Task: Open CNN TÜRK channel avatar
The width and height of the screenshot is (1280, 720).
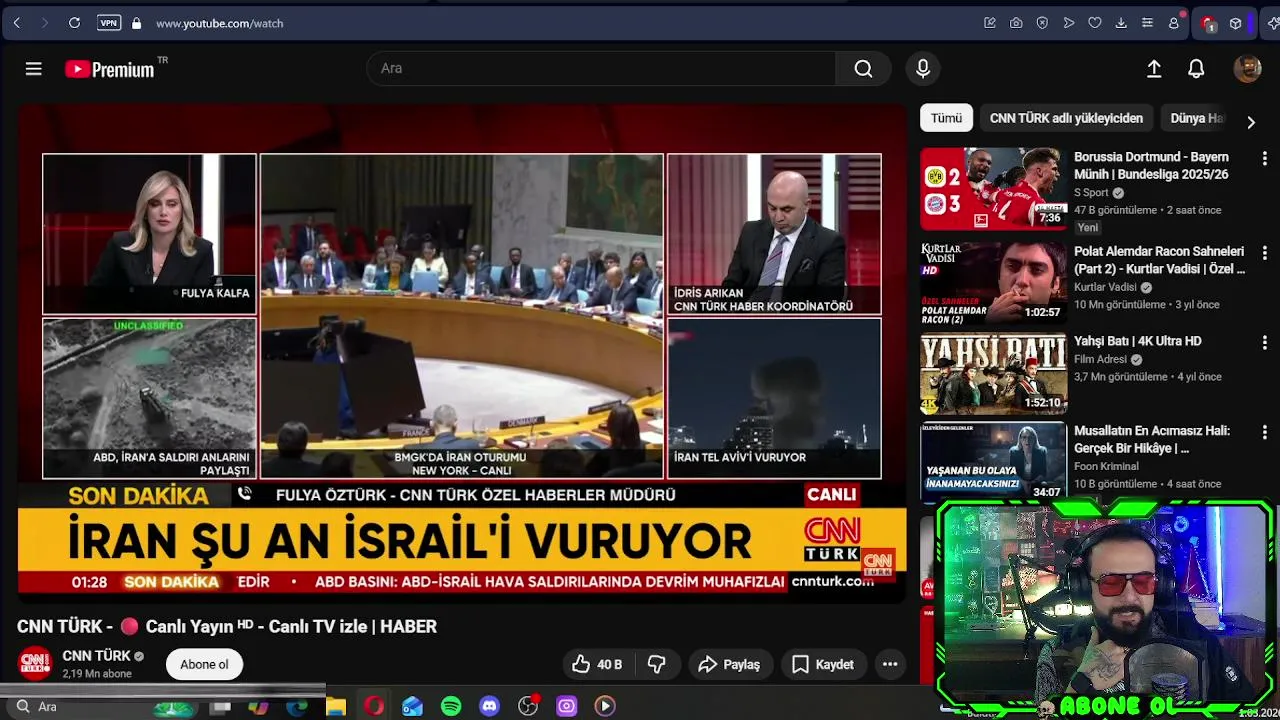Action: click(35, 664)
